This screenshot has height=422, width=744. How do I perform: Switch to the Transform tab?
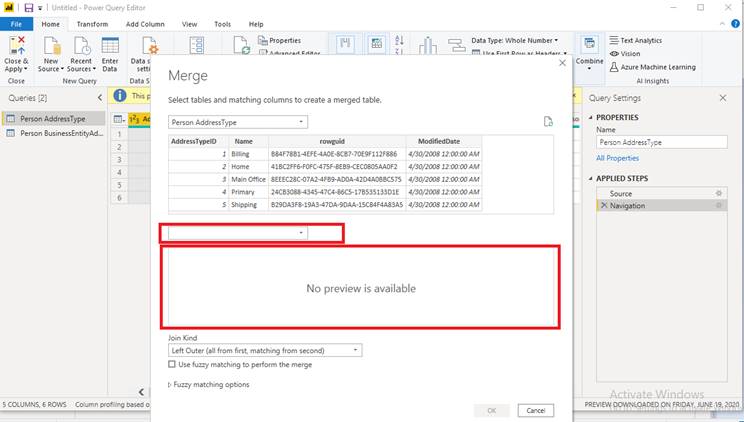(92, 24)
